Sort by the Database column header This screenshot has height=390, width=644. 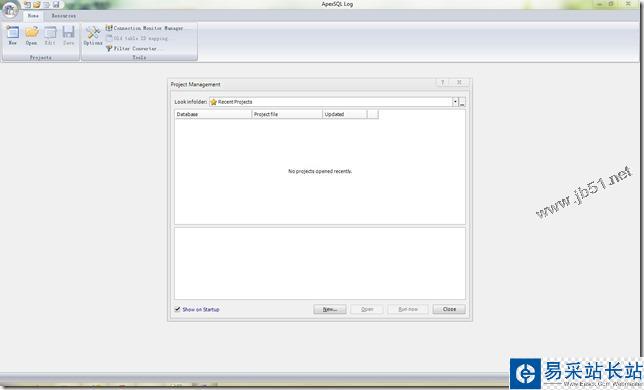[213, 114]
